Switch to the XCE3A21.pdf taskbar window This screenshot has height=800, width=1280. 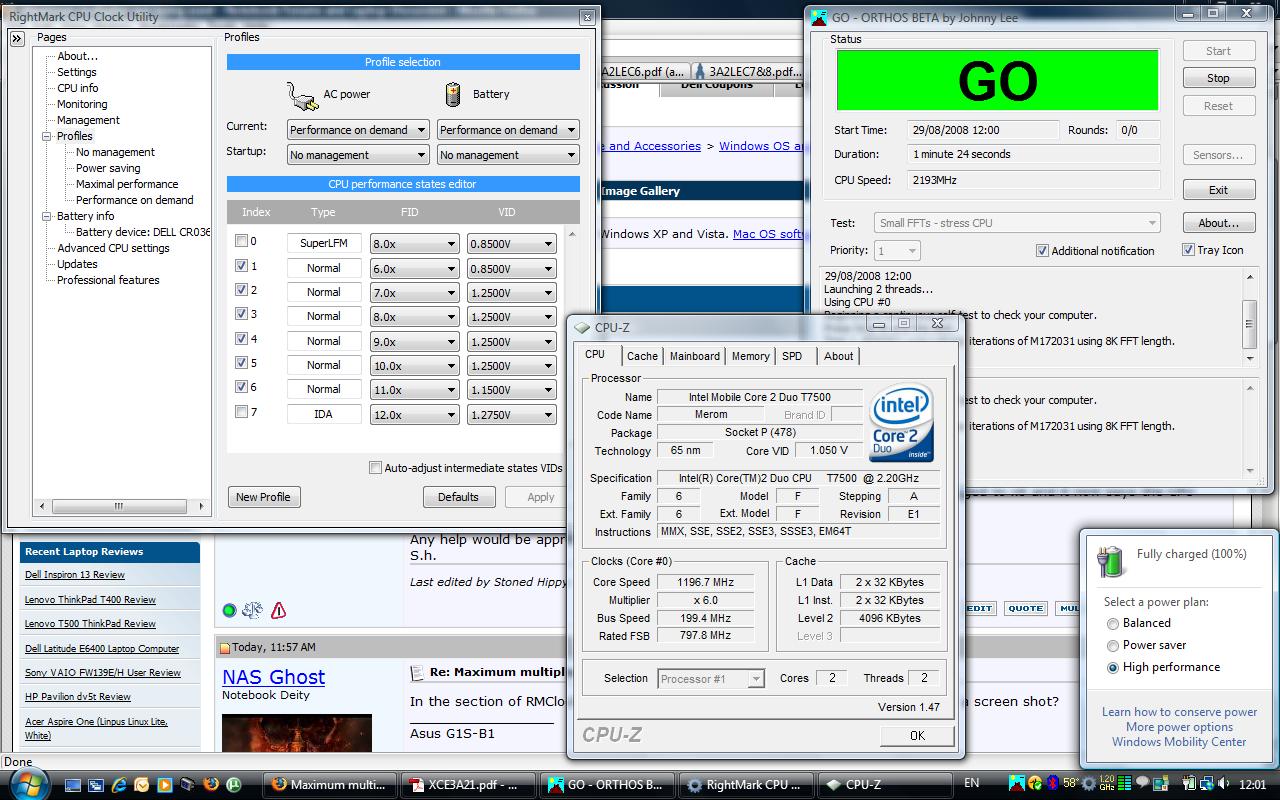467,785
